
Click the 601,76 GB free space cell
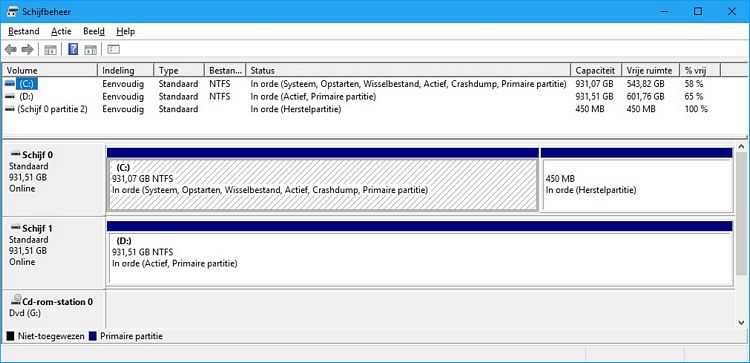tap(645, 97)
